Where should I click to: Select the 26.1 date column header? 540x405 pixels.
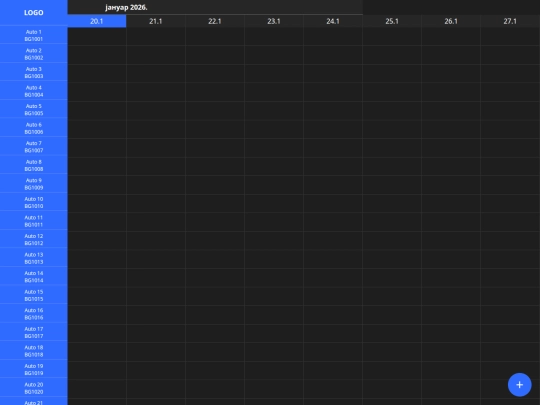click(451, 21)
